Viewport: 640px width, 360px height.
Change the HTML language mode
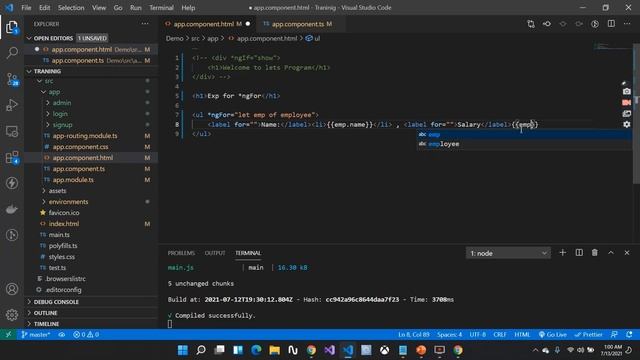tap(522, 334)
